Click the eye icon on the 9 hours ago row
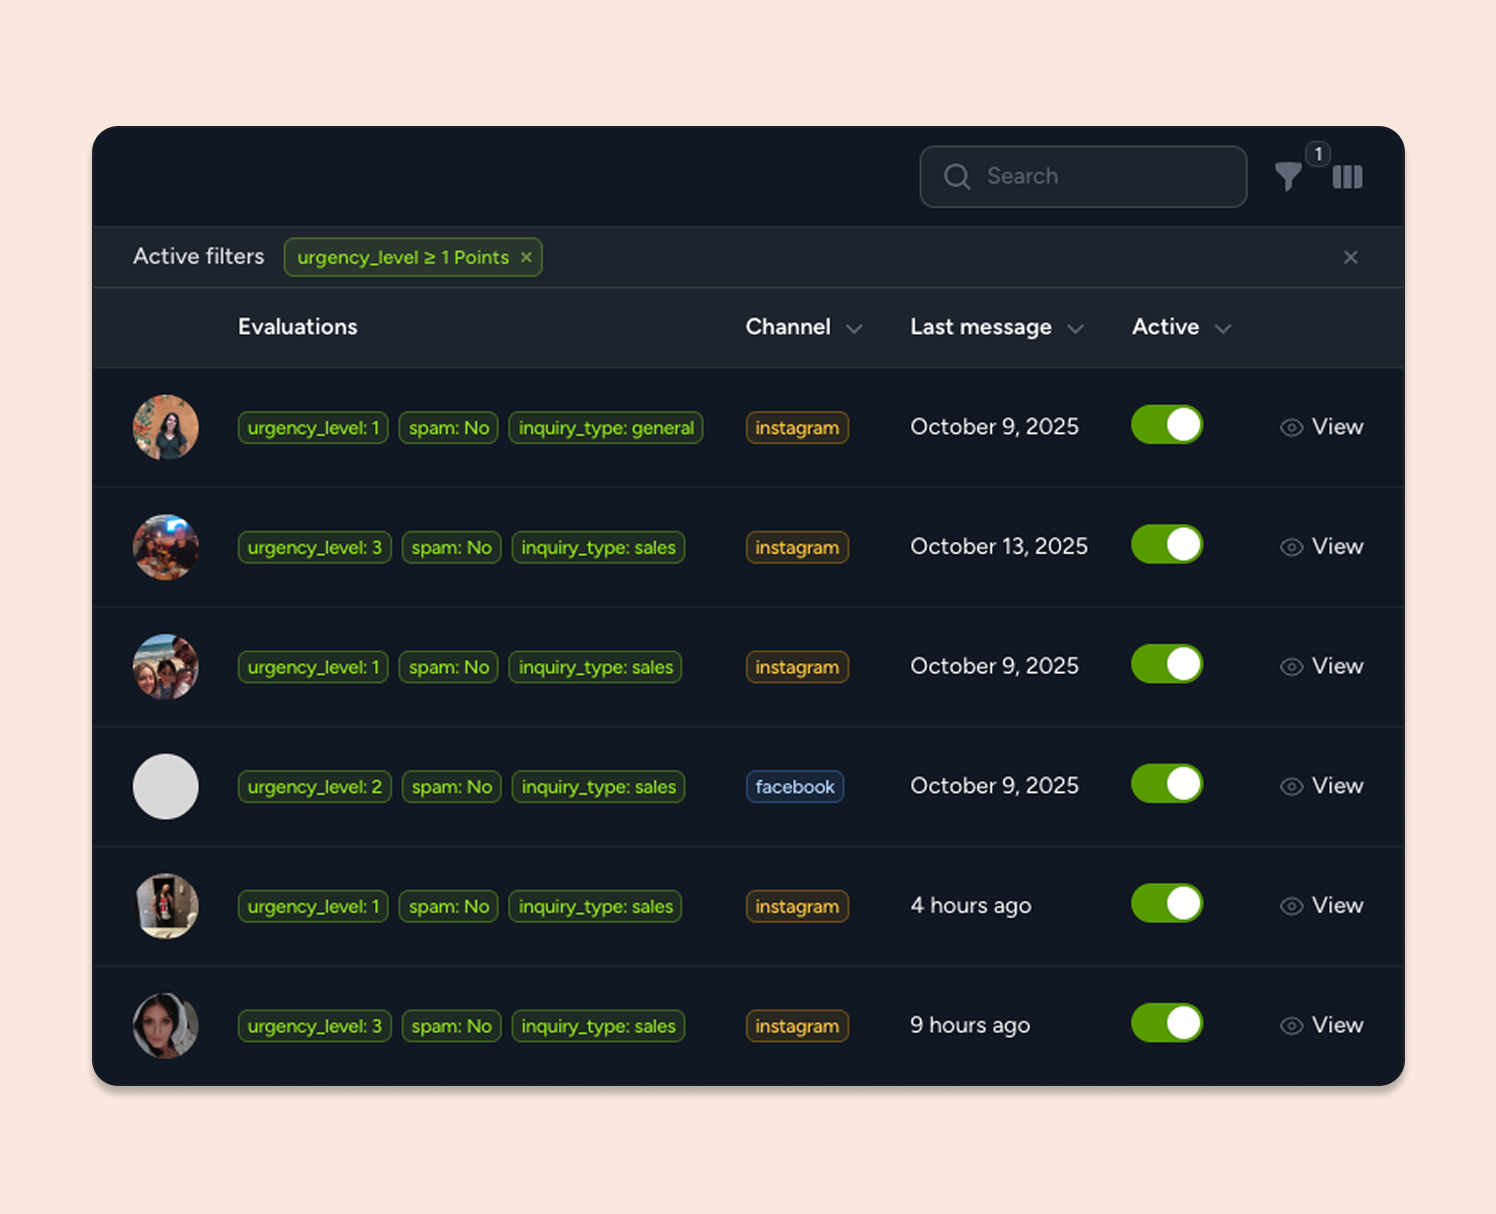Image resolution: width=1496 pixels, height=1214 pixels. pyautogui.click(x=1291, y=1026)
